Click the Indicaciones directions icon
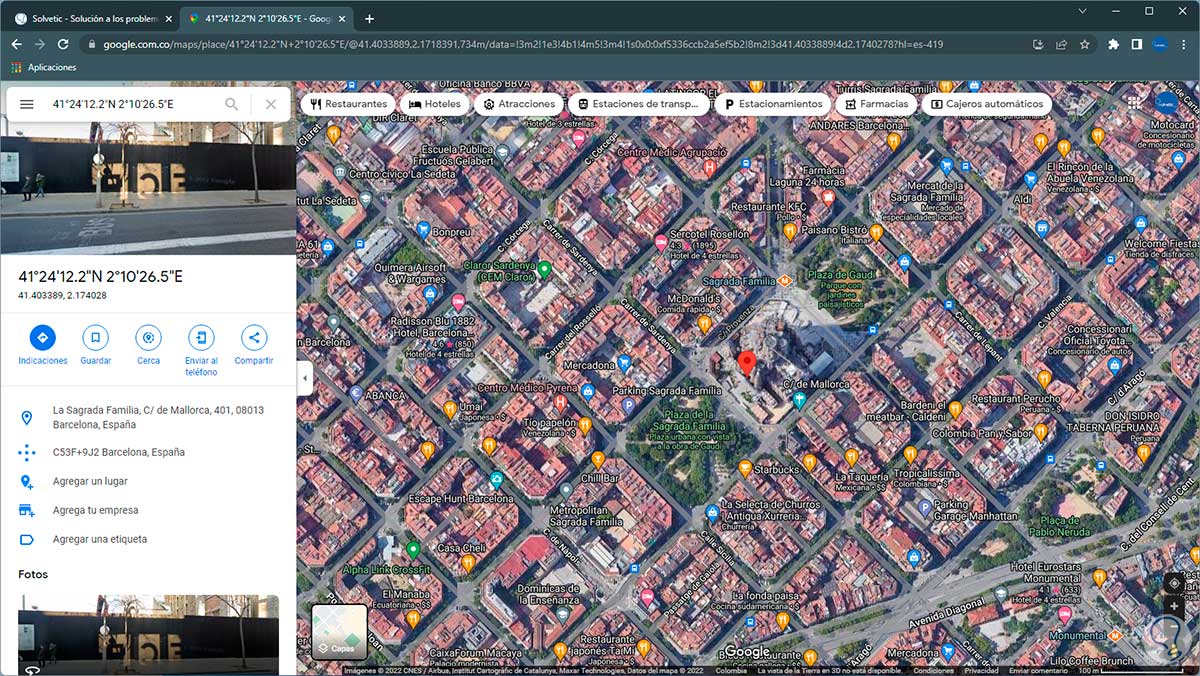This screenshot has width=1200, height=676. 42,337
